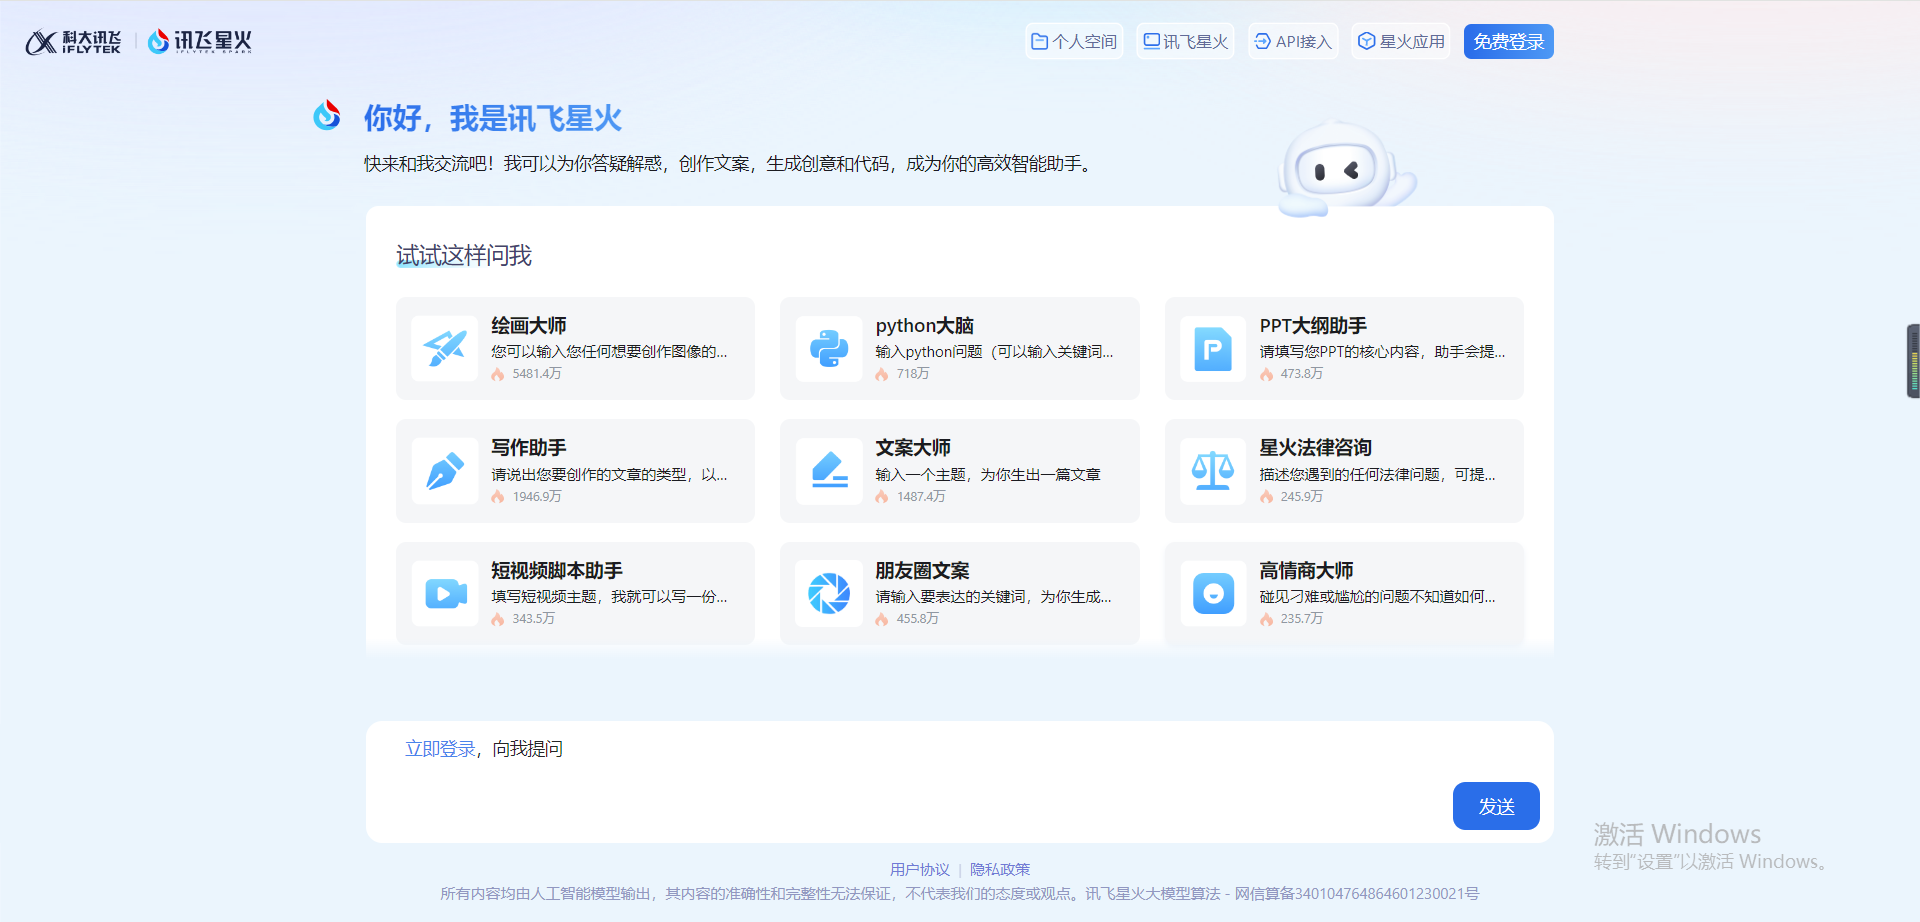
Task: Click the 发送 send button
Action: click(1496, 806)
